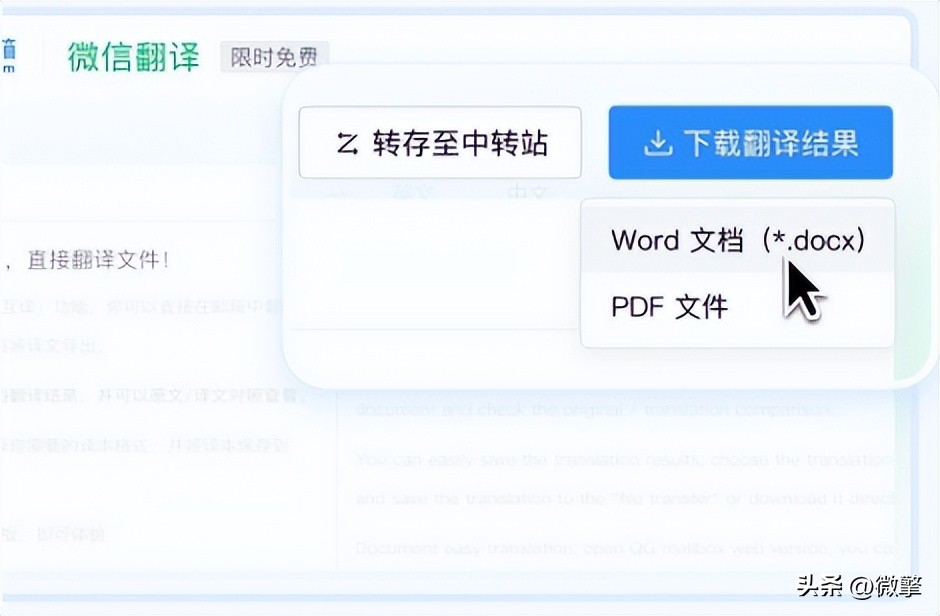Click the cursor-highlighted Word document icon row
This screenshot has height=616, width=940.
tap(737, 240)
